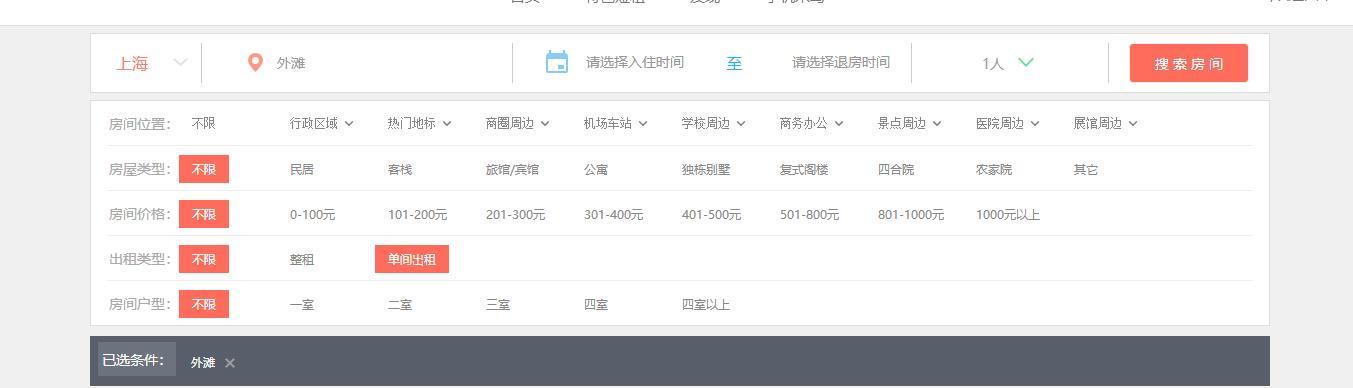Select the 民居 house type
The image size is (1353, 388).
pos(302,170)
